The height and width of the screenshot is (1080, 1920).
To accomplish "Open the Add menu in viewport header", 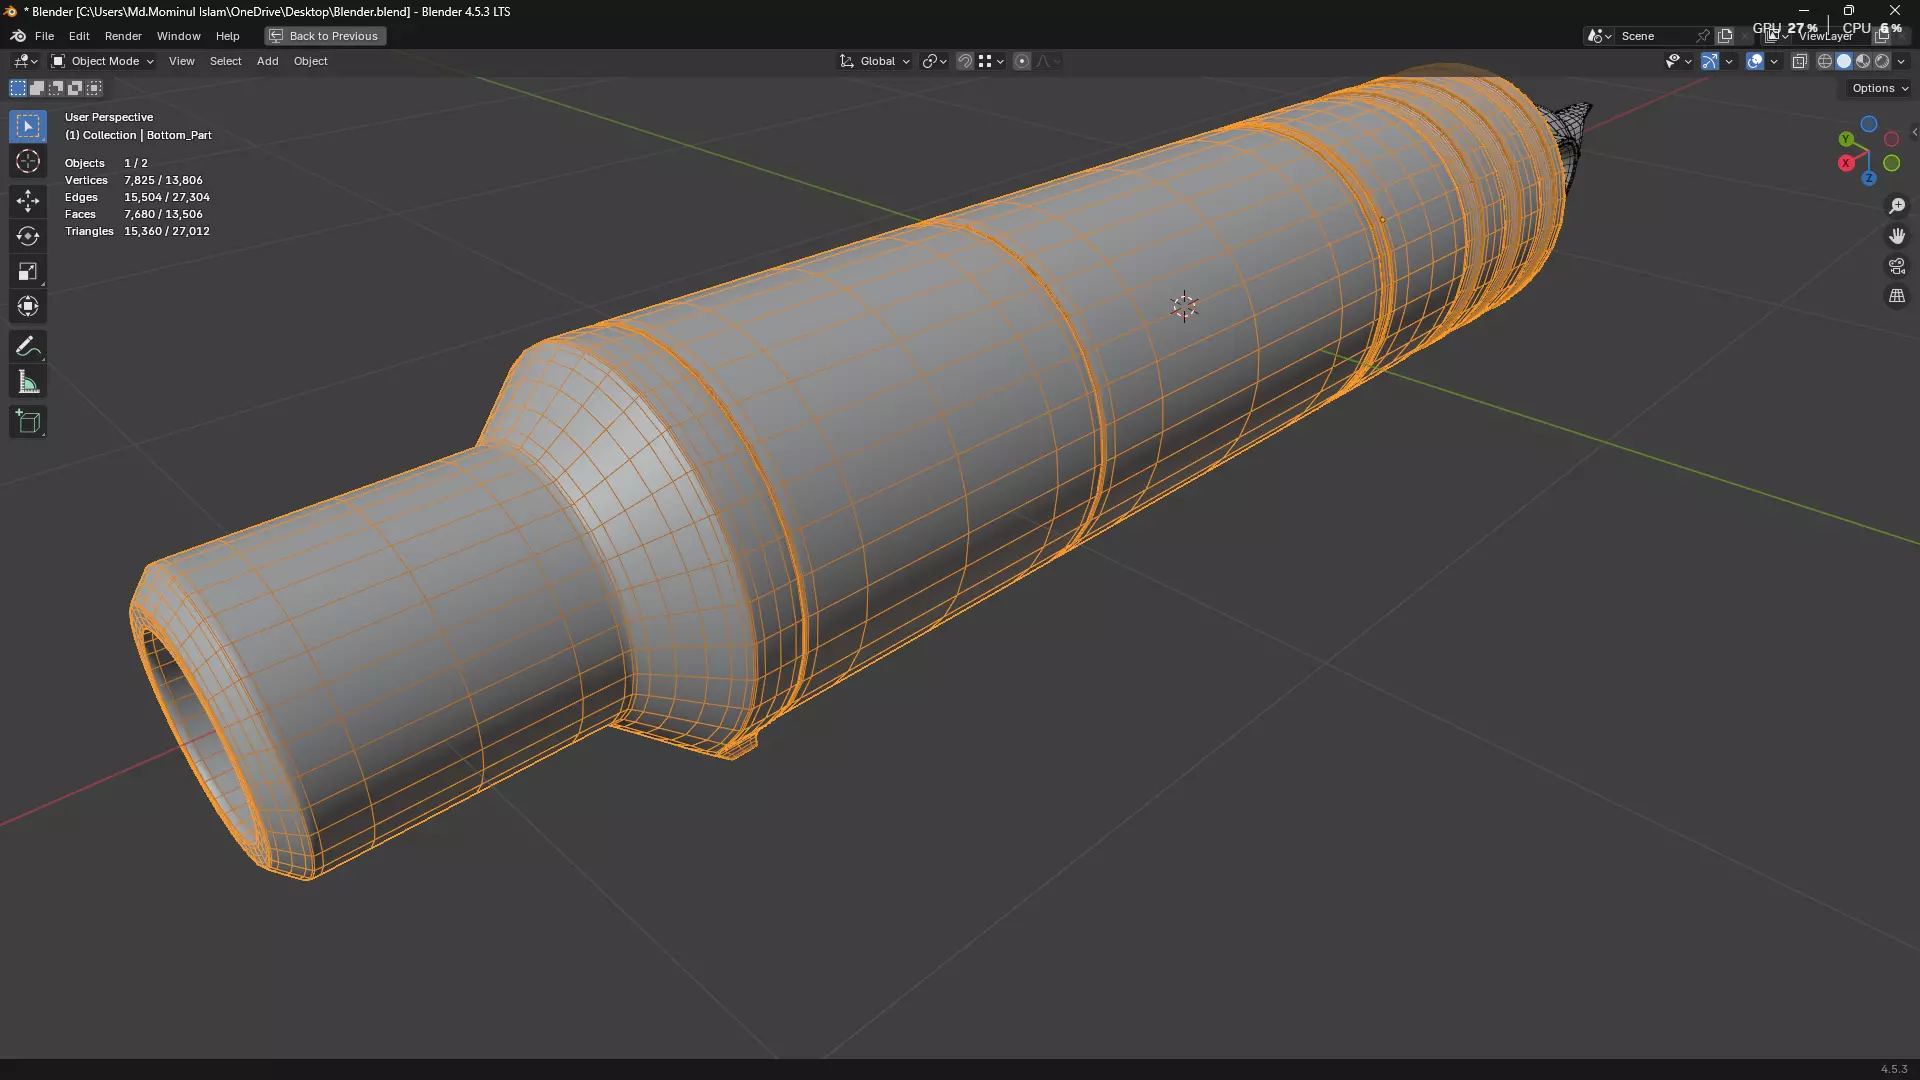I will [x=267, y=61].
